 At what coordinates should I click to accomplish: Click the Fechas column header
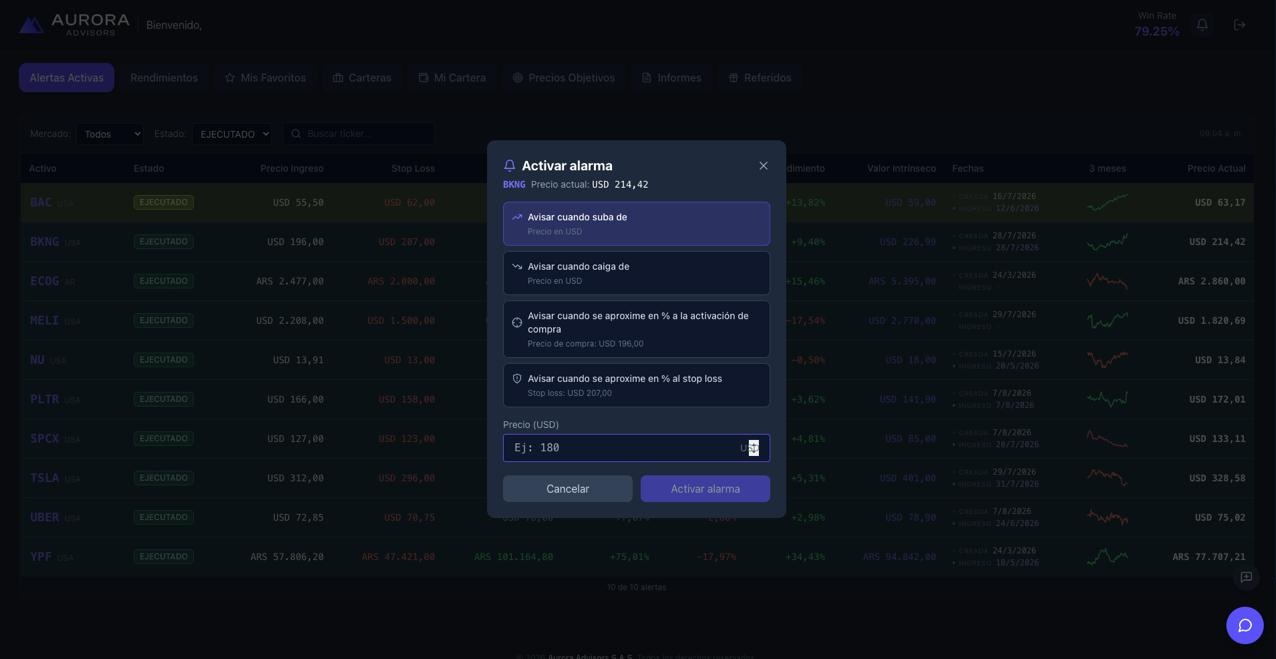click(x=968, y=169)
